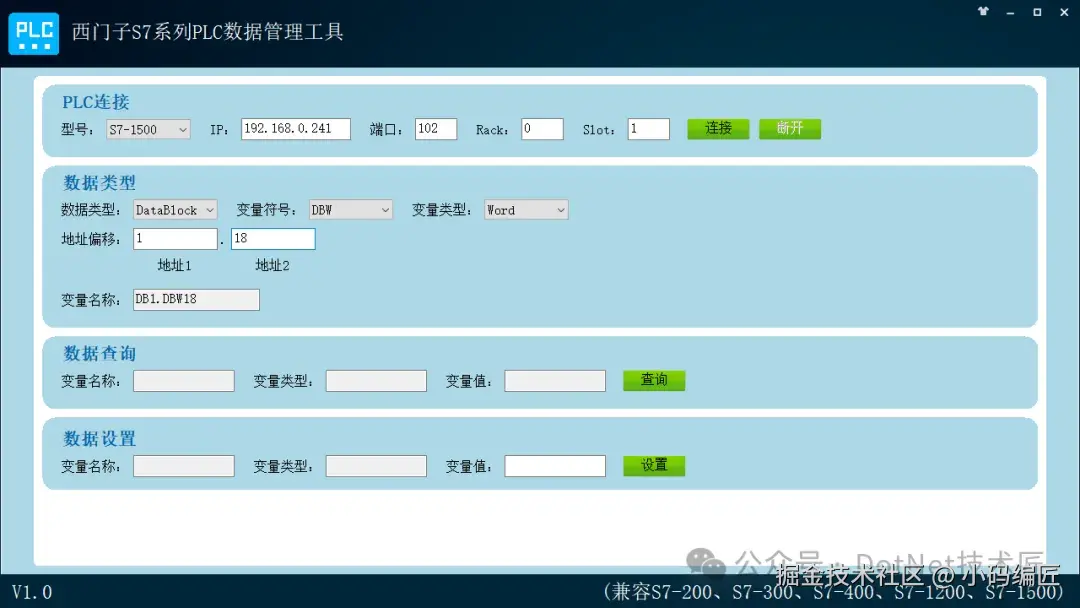Viewport: 1080px width, 608px height.
Task: Click the port field showing 102
Action: coord(436,129)
